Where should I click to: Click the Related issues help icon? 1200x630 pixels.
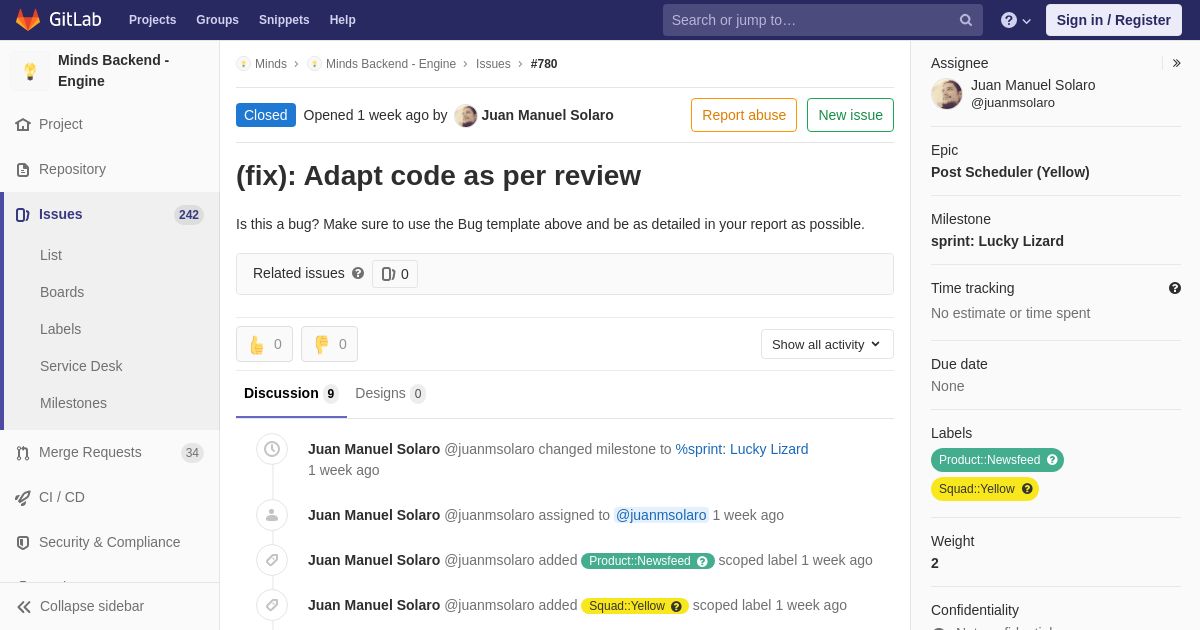click(358, 273)
